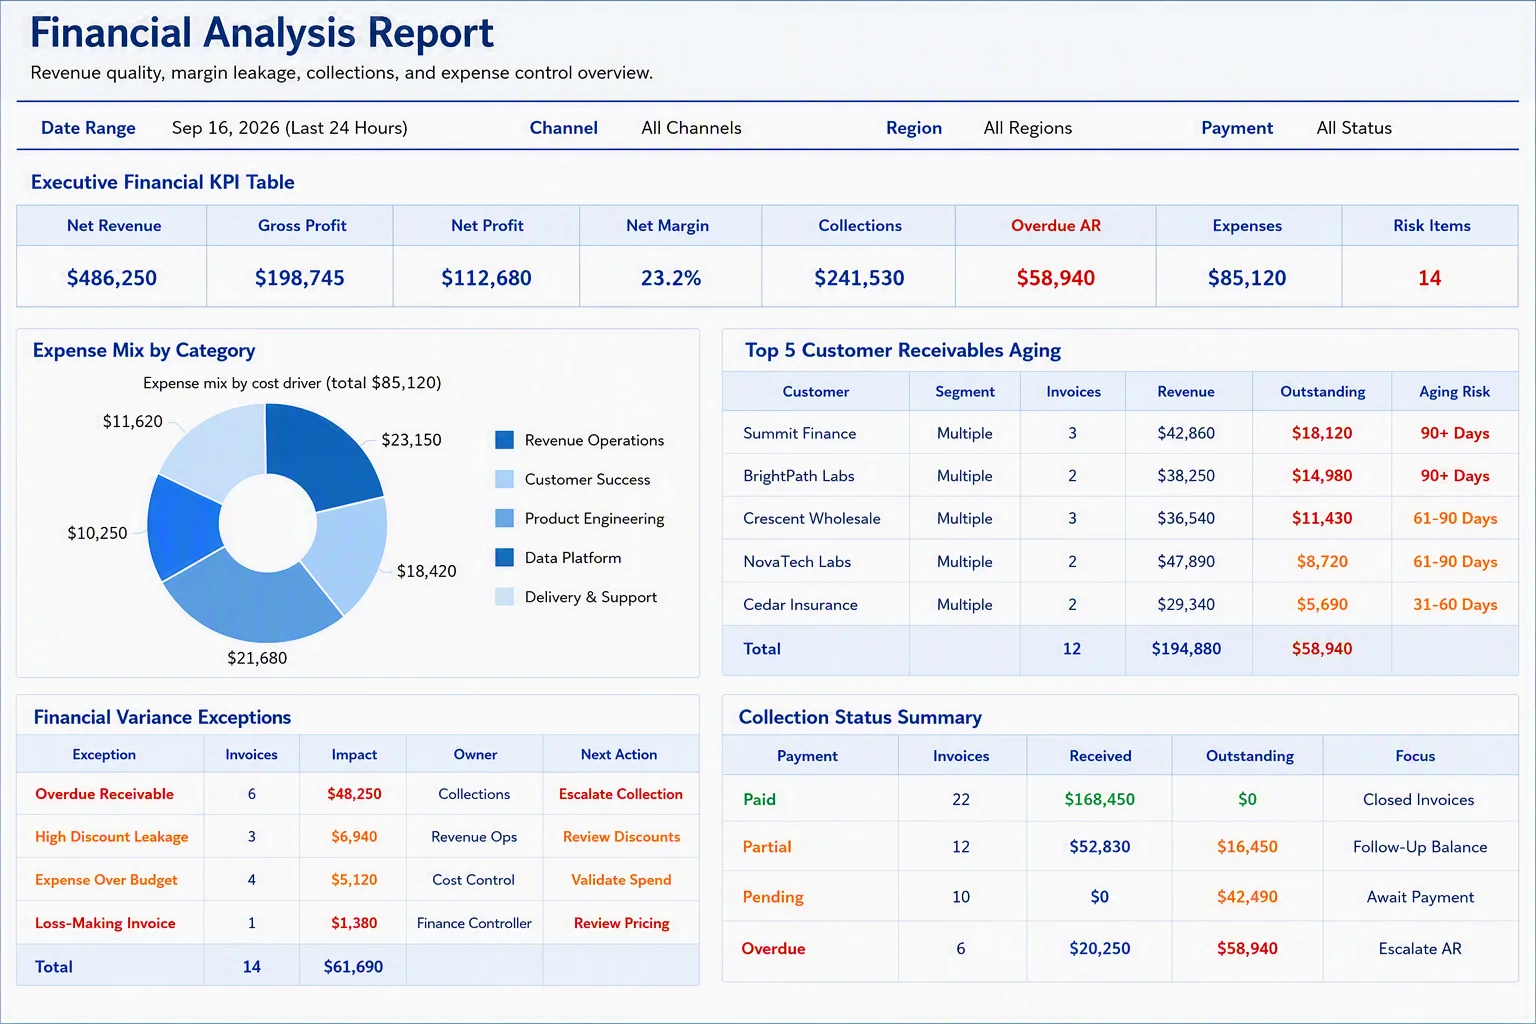Sort by the Customer column header
Image resolution: width=1536 pixels, height=1024 pixels.
pos(816,392)
